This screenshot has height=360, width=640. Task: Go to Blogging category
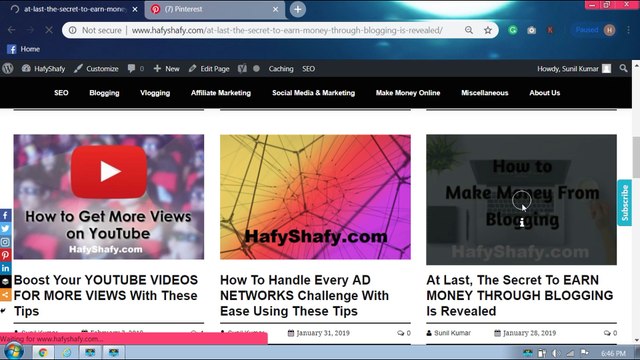click(x=104, y=93)
